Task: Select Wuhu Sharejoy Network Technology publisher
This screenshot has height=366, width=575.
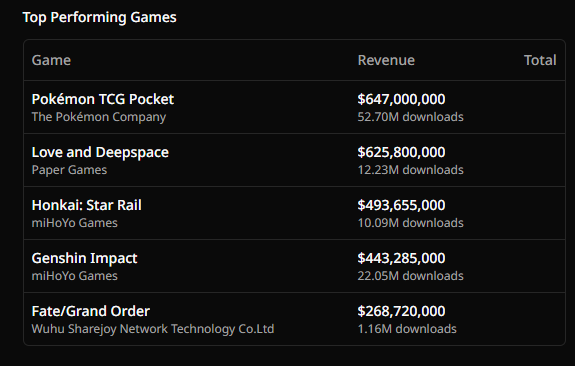Action: tap(153, 329)
